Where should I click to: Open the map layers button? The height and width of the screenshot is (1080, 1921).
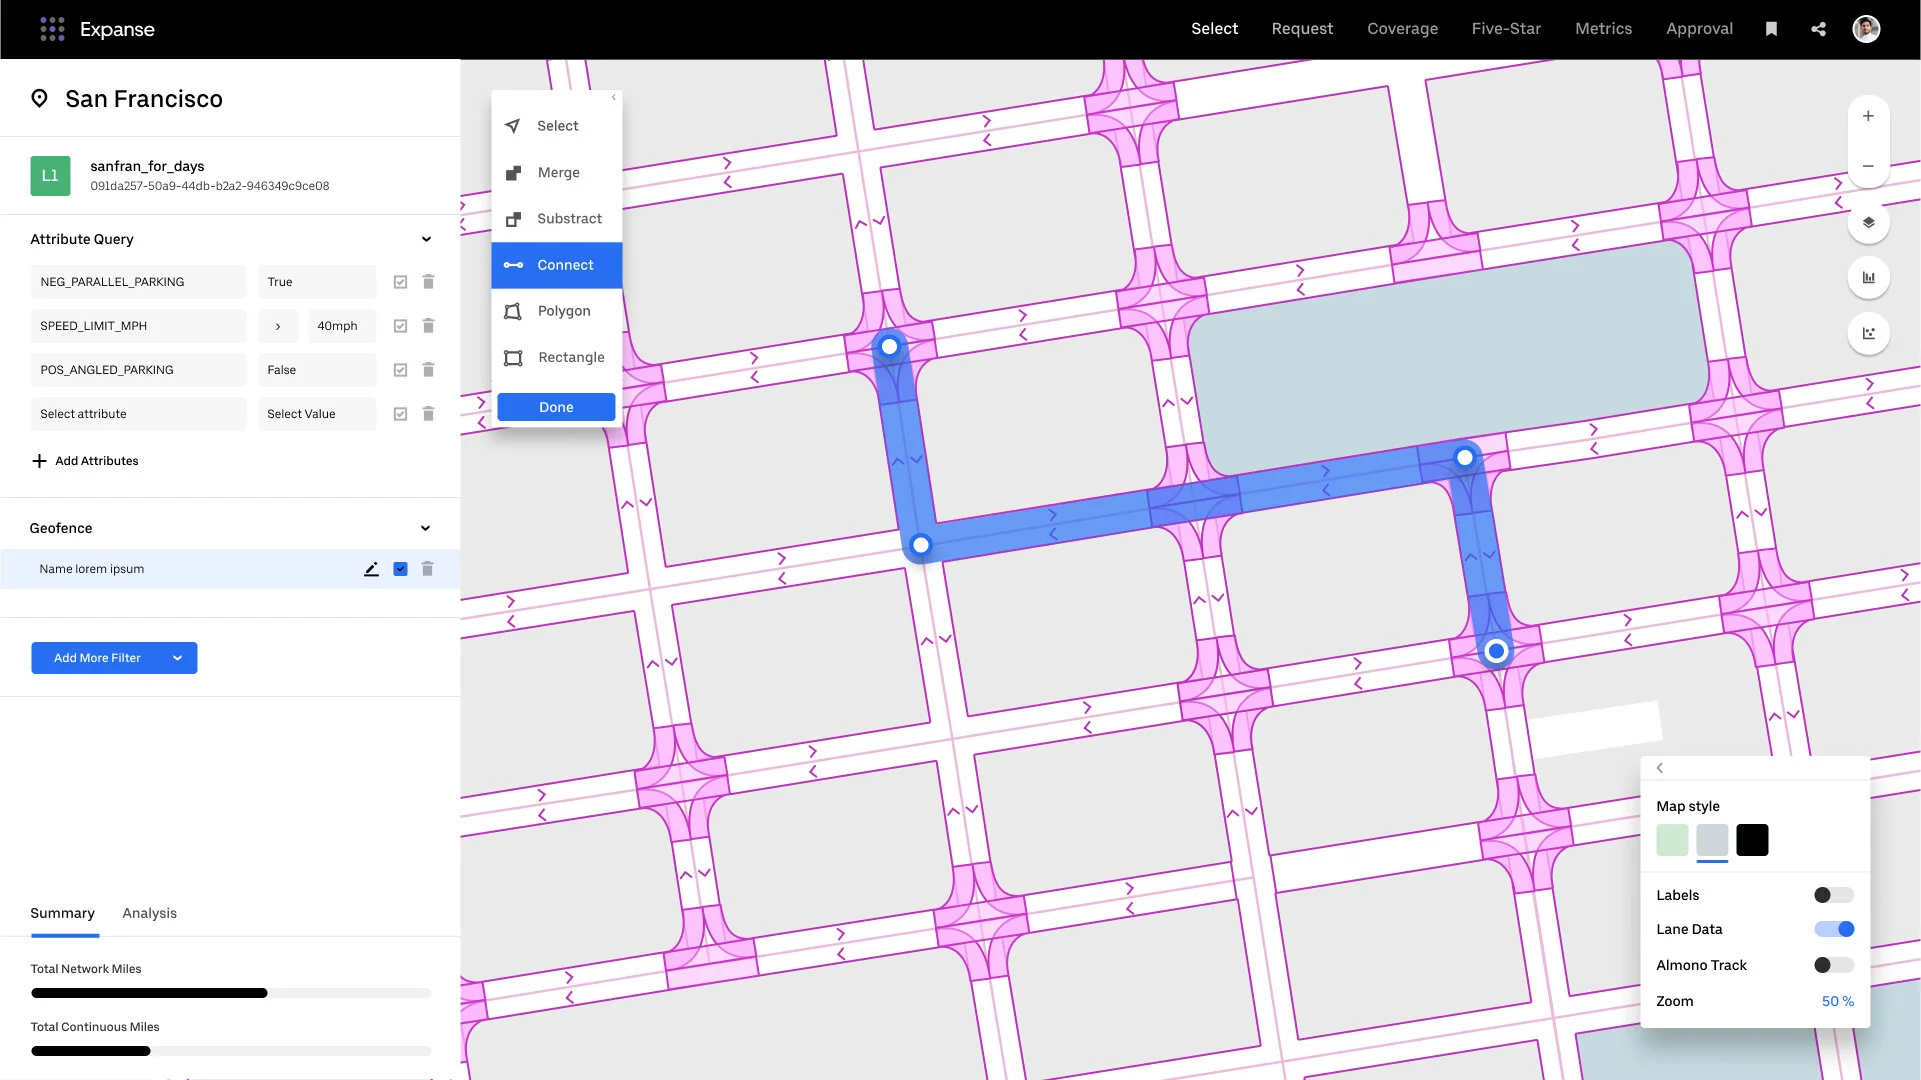click(1868, 222)
